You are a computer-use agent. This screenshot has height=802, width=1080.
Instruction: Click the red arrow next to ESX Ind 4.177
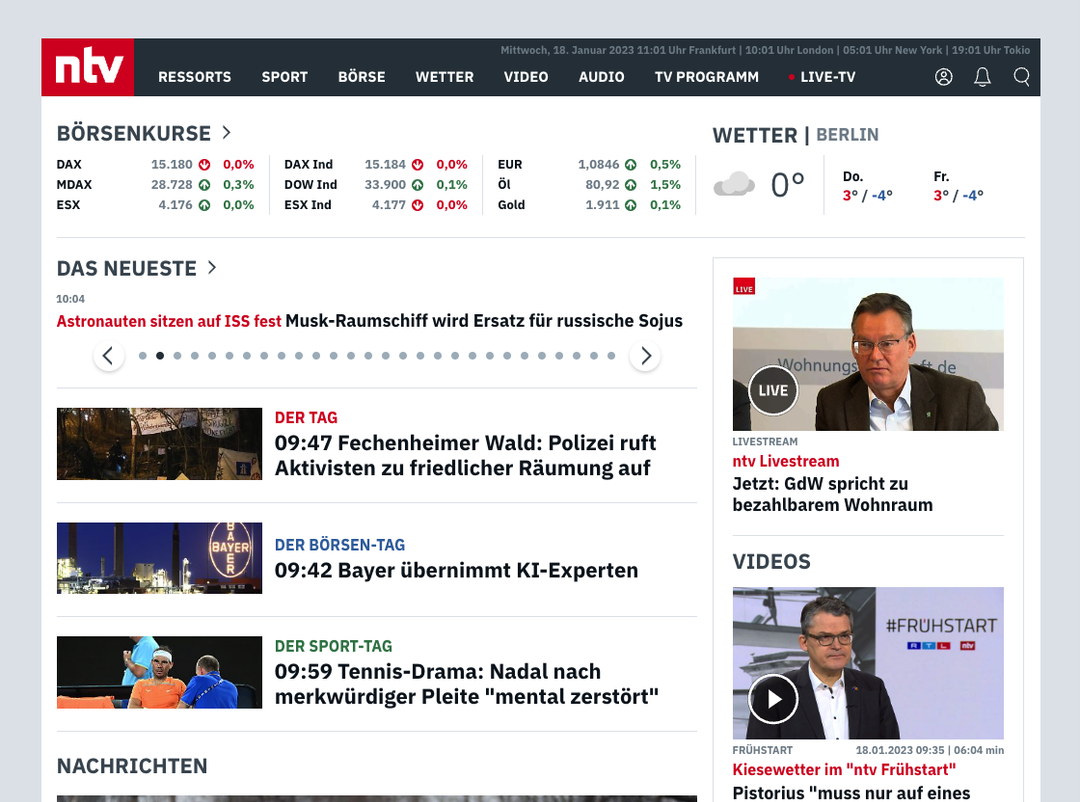417,205
